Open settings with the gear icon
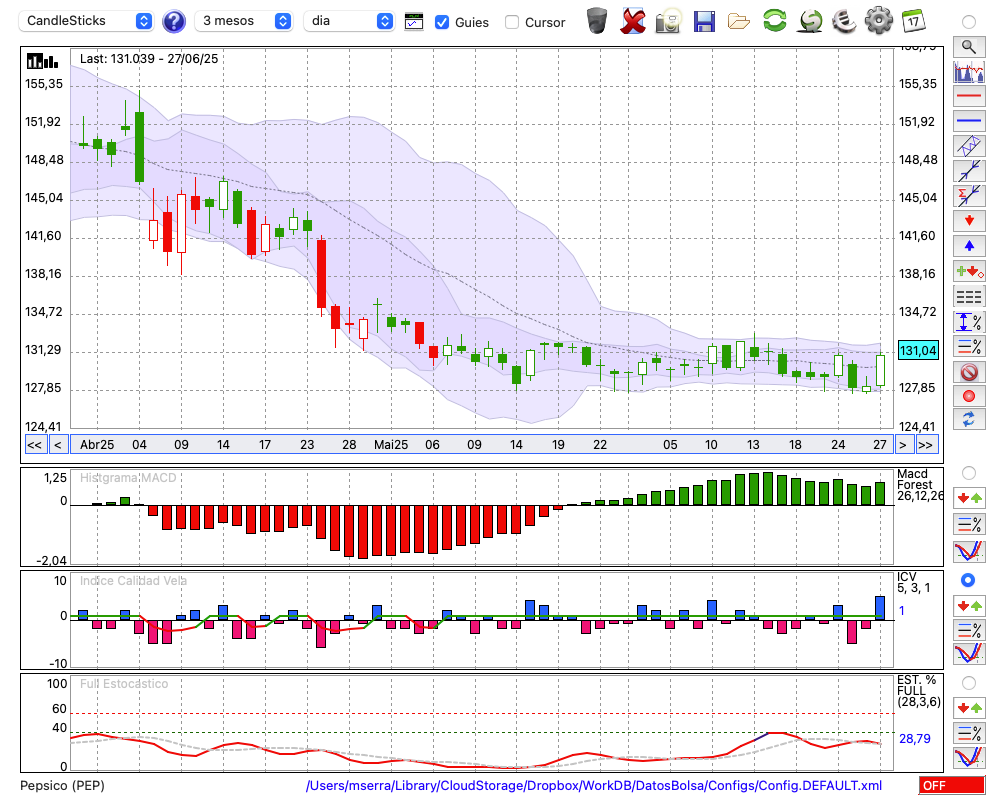This screenshot has width=1000, height=800. 879,21
